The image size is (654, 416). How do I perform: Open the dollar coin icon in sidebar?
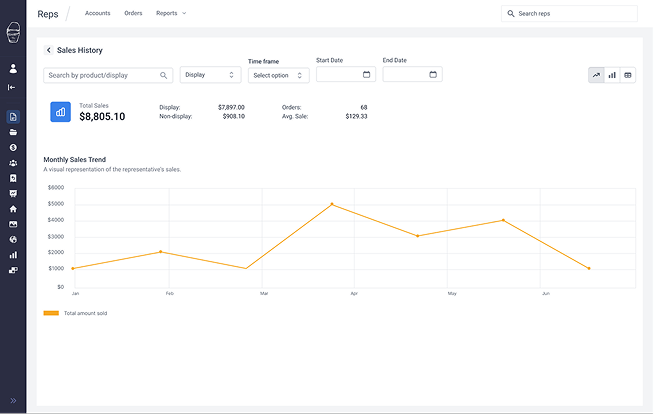(x=13, y=148)
